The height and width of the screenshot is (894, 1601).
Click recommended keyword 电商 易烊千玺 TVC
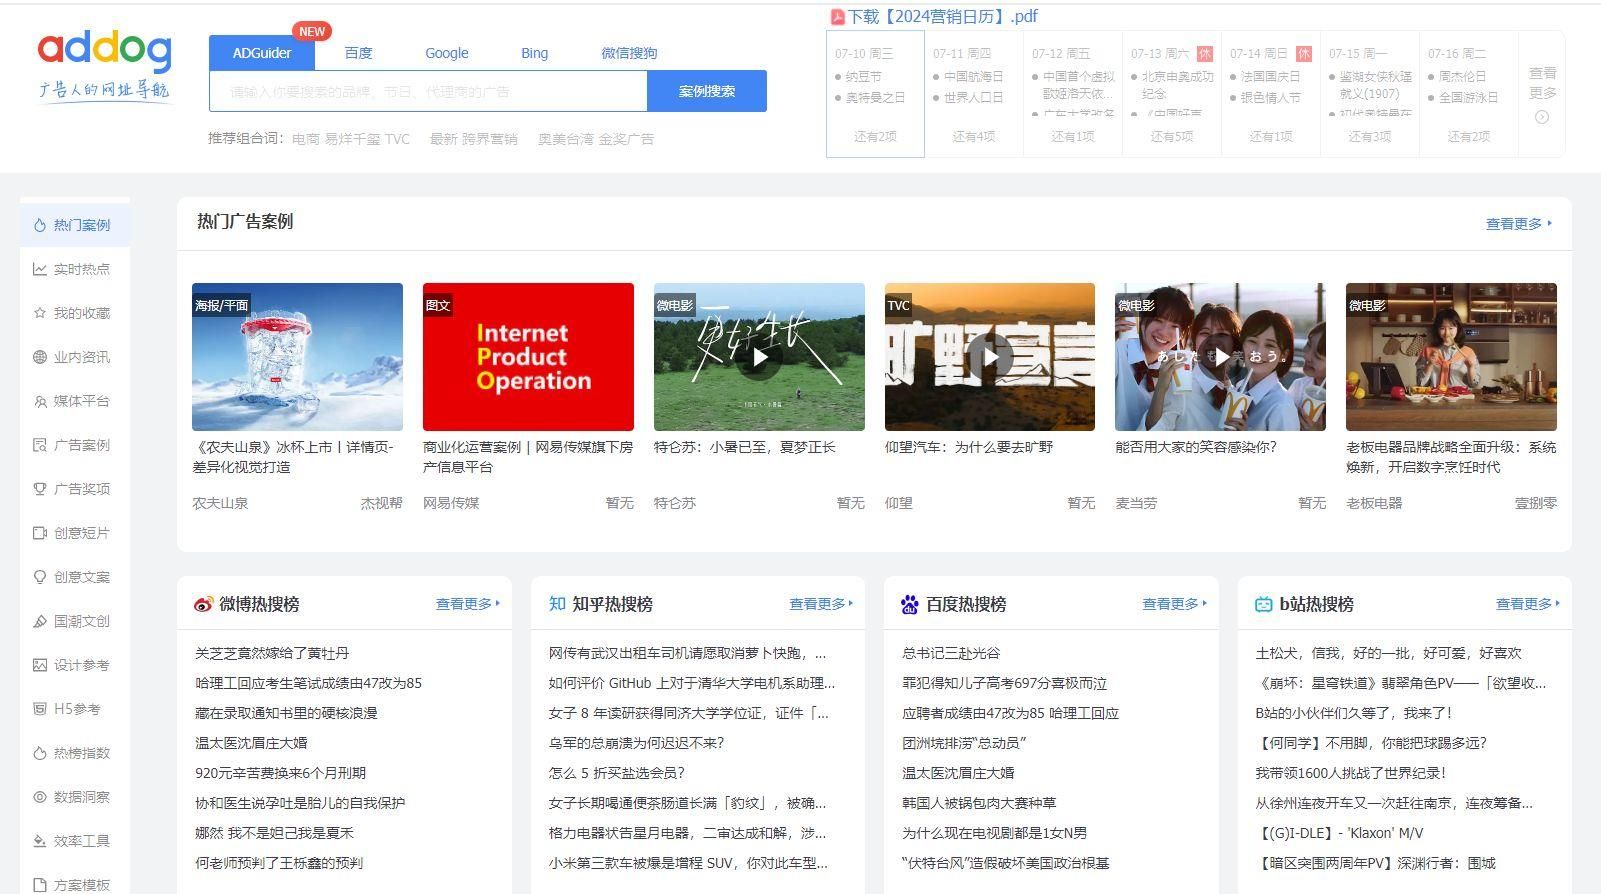pos(351,139)
